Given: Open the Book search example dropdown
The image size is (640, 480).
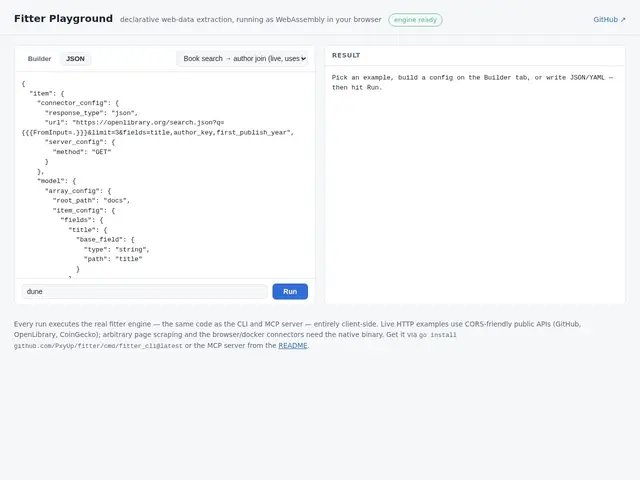Looking at the screenshot, I should point(242,59).
